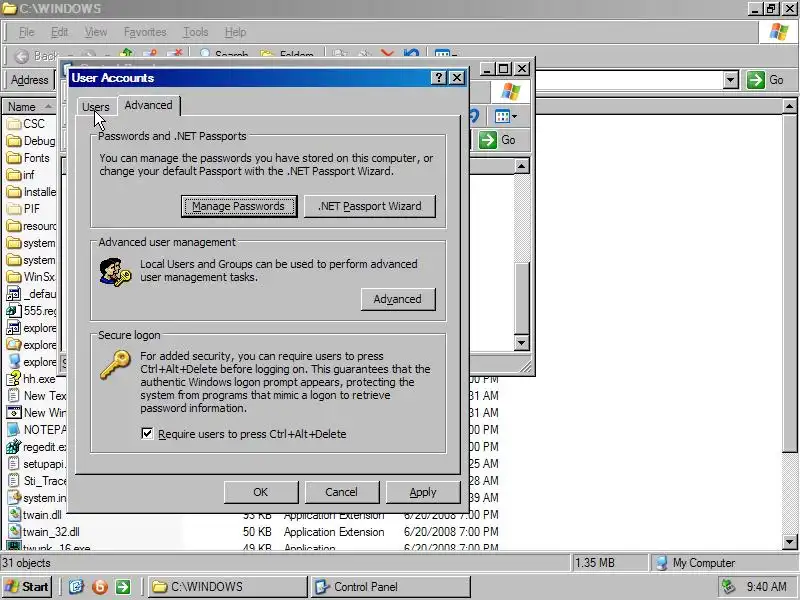Select the Sti_Trace file
The width and height of the screenshot is (800, 600).
point(37,481)
